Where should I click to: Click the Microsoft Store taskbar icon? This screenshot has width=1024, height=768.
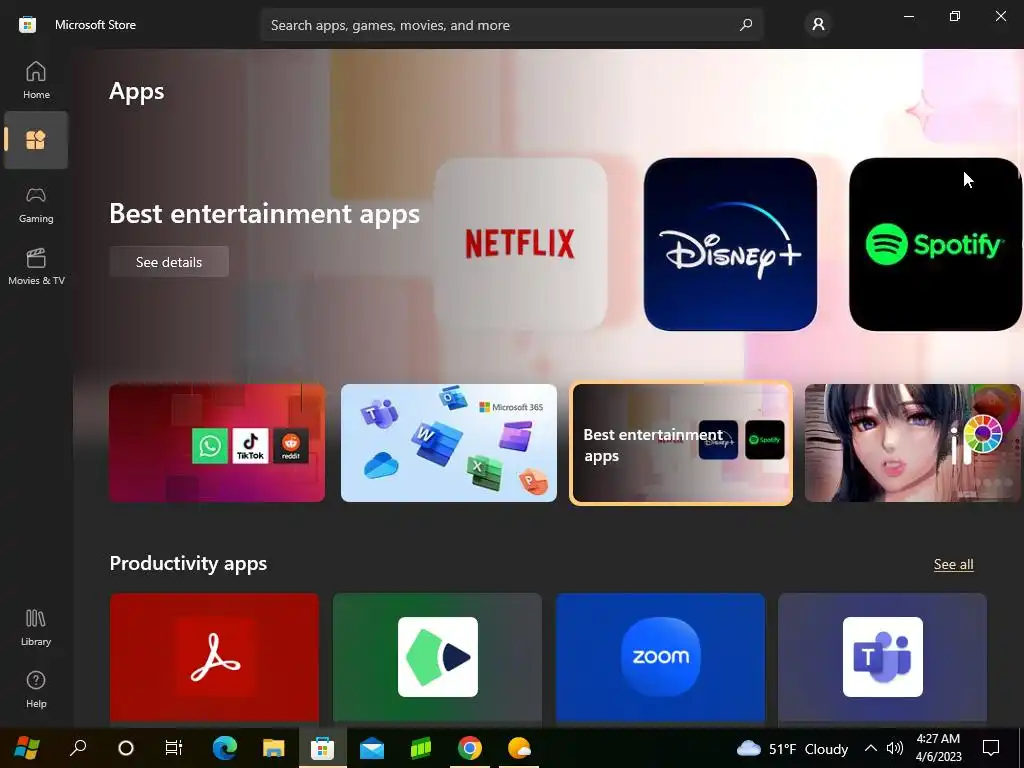point(323,748)
